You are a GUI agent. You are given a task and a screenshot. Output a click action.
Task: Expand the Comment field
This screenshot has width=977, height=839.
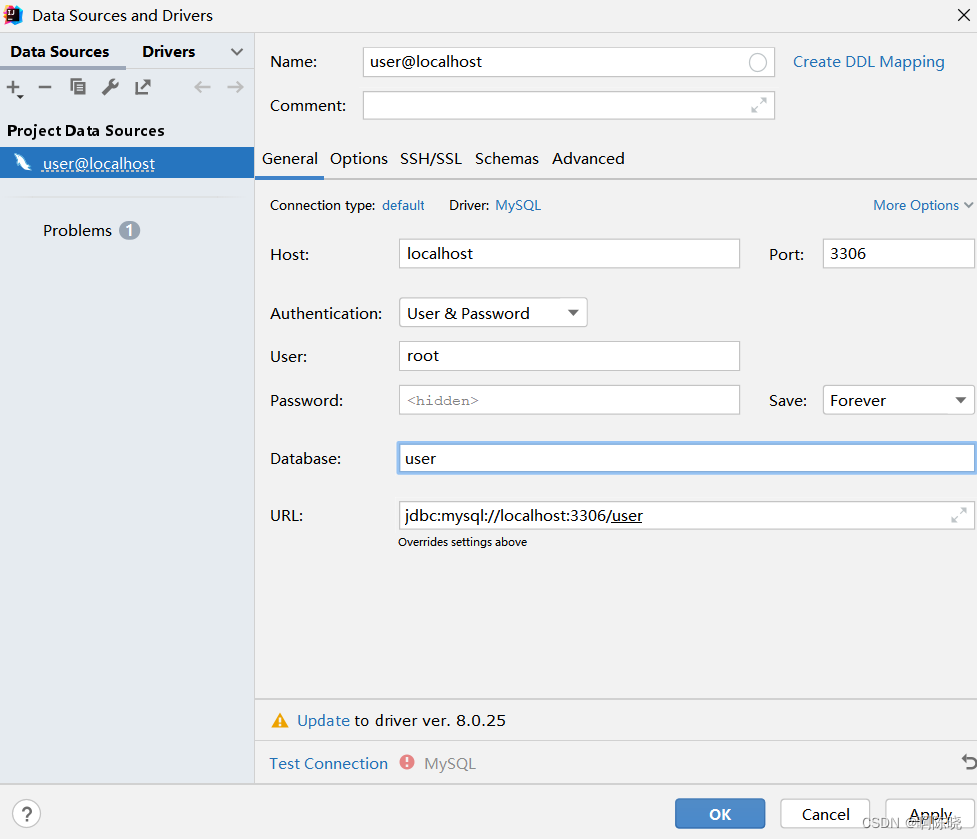click(759, 105)
